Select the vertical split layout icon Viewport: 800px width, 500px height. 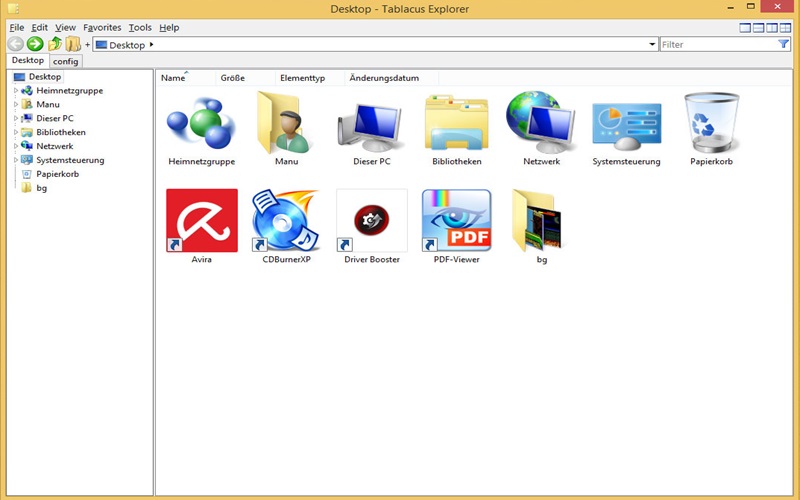[772, 28]
